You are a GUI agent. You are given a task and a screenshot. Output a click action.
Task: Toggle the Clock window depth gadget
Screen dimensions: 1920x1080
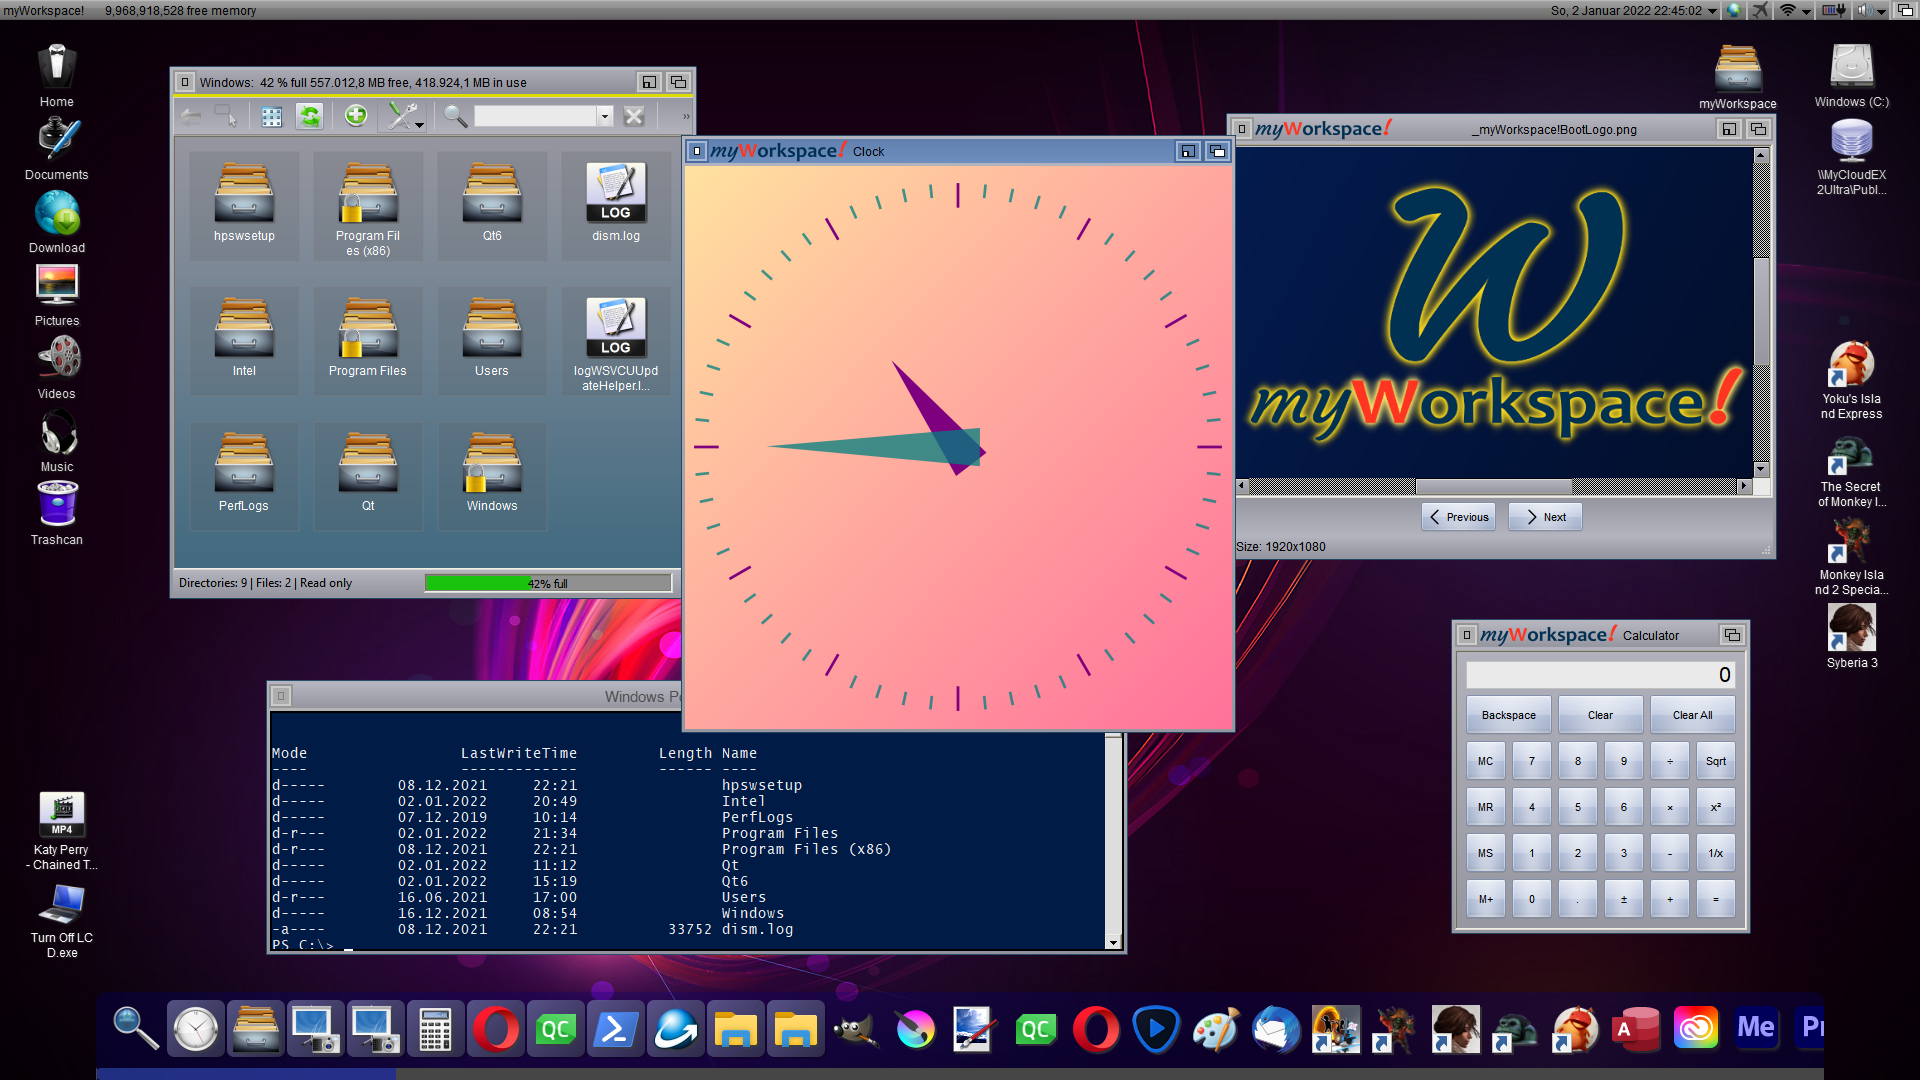point(1218,151)
